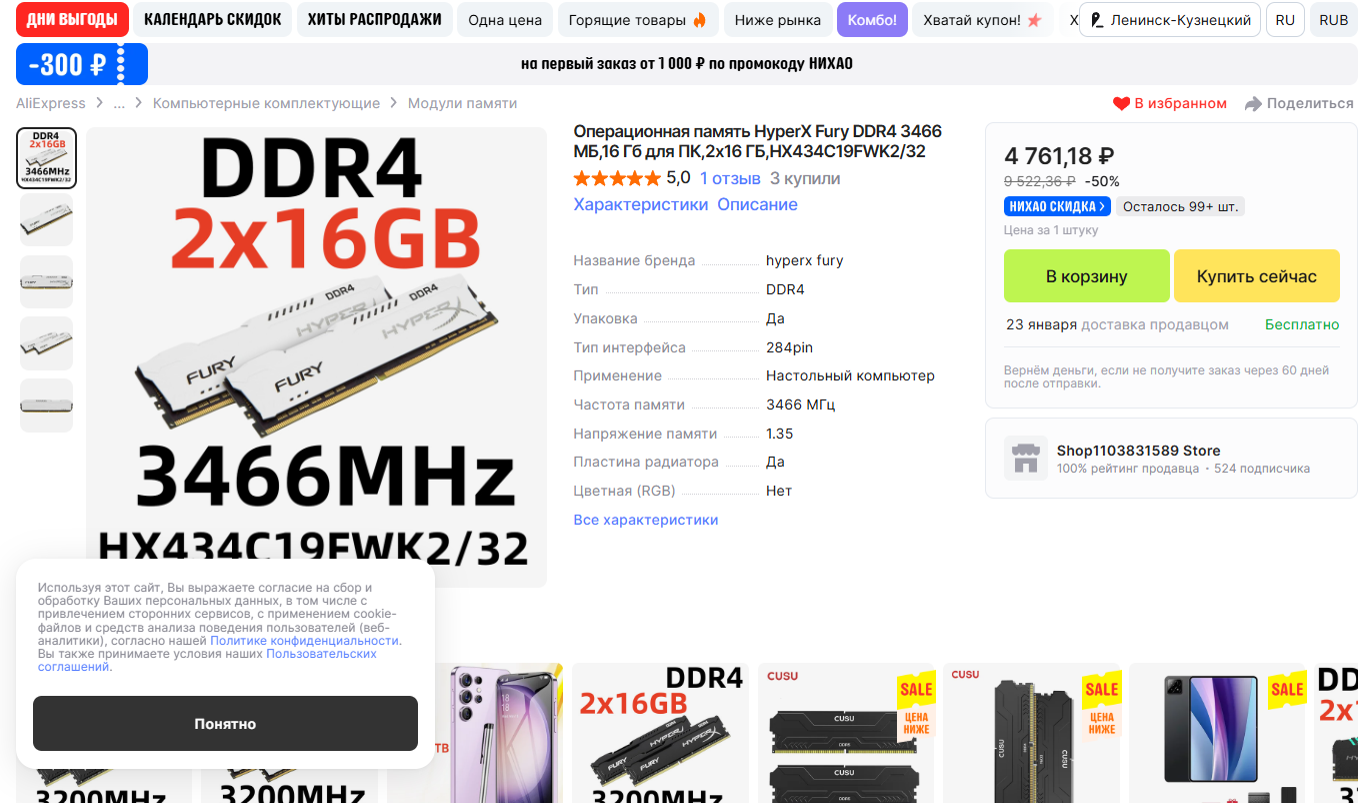Switch to the Описание tab
This screenshot has height=803, width=1367.
pyautogui.click(x=757, y=204)
